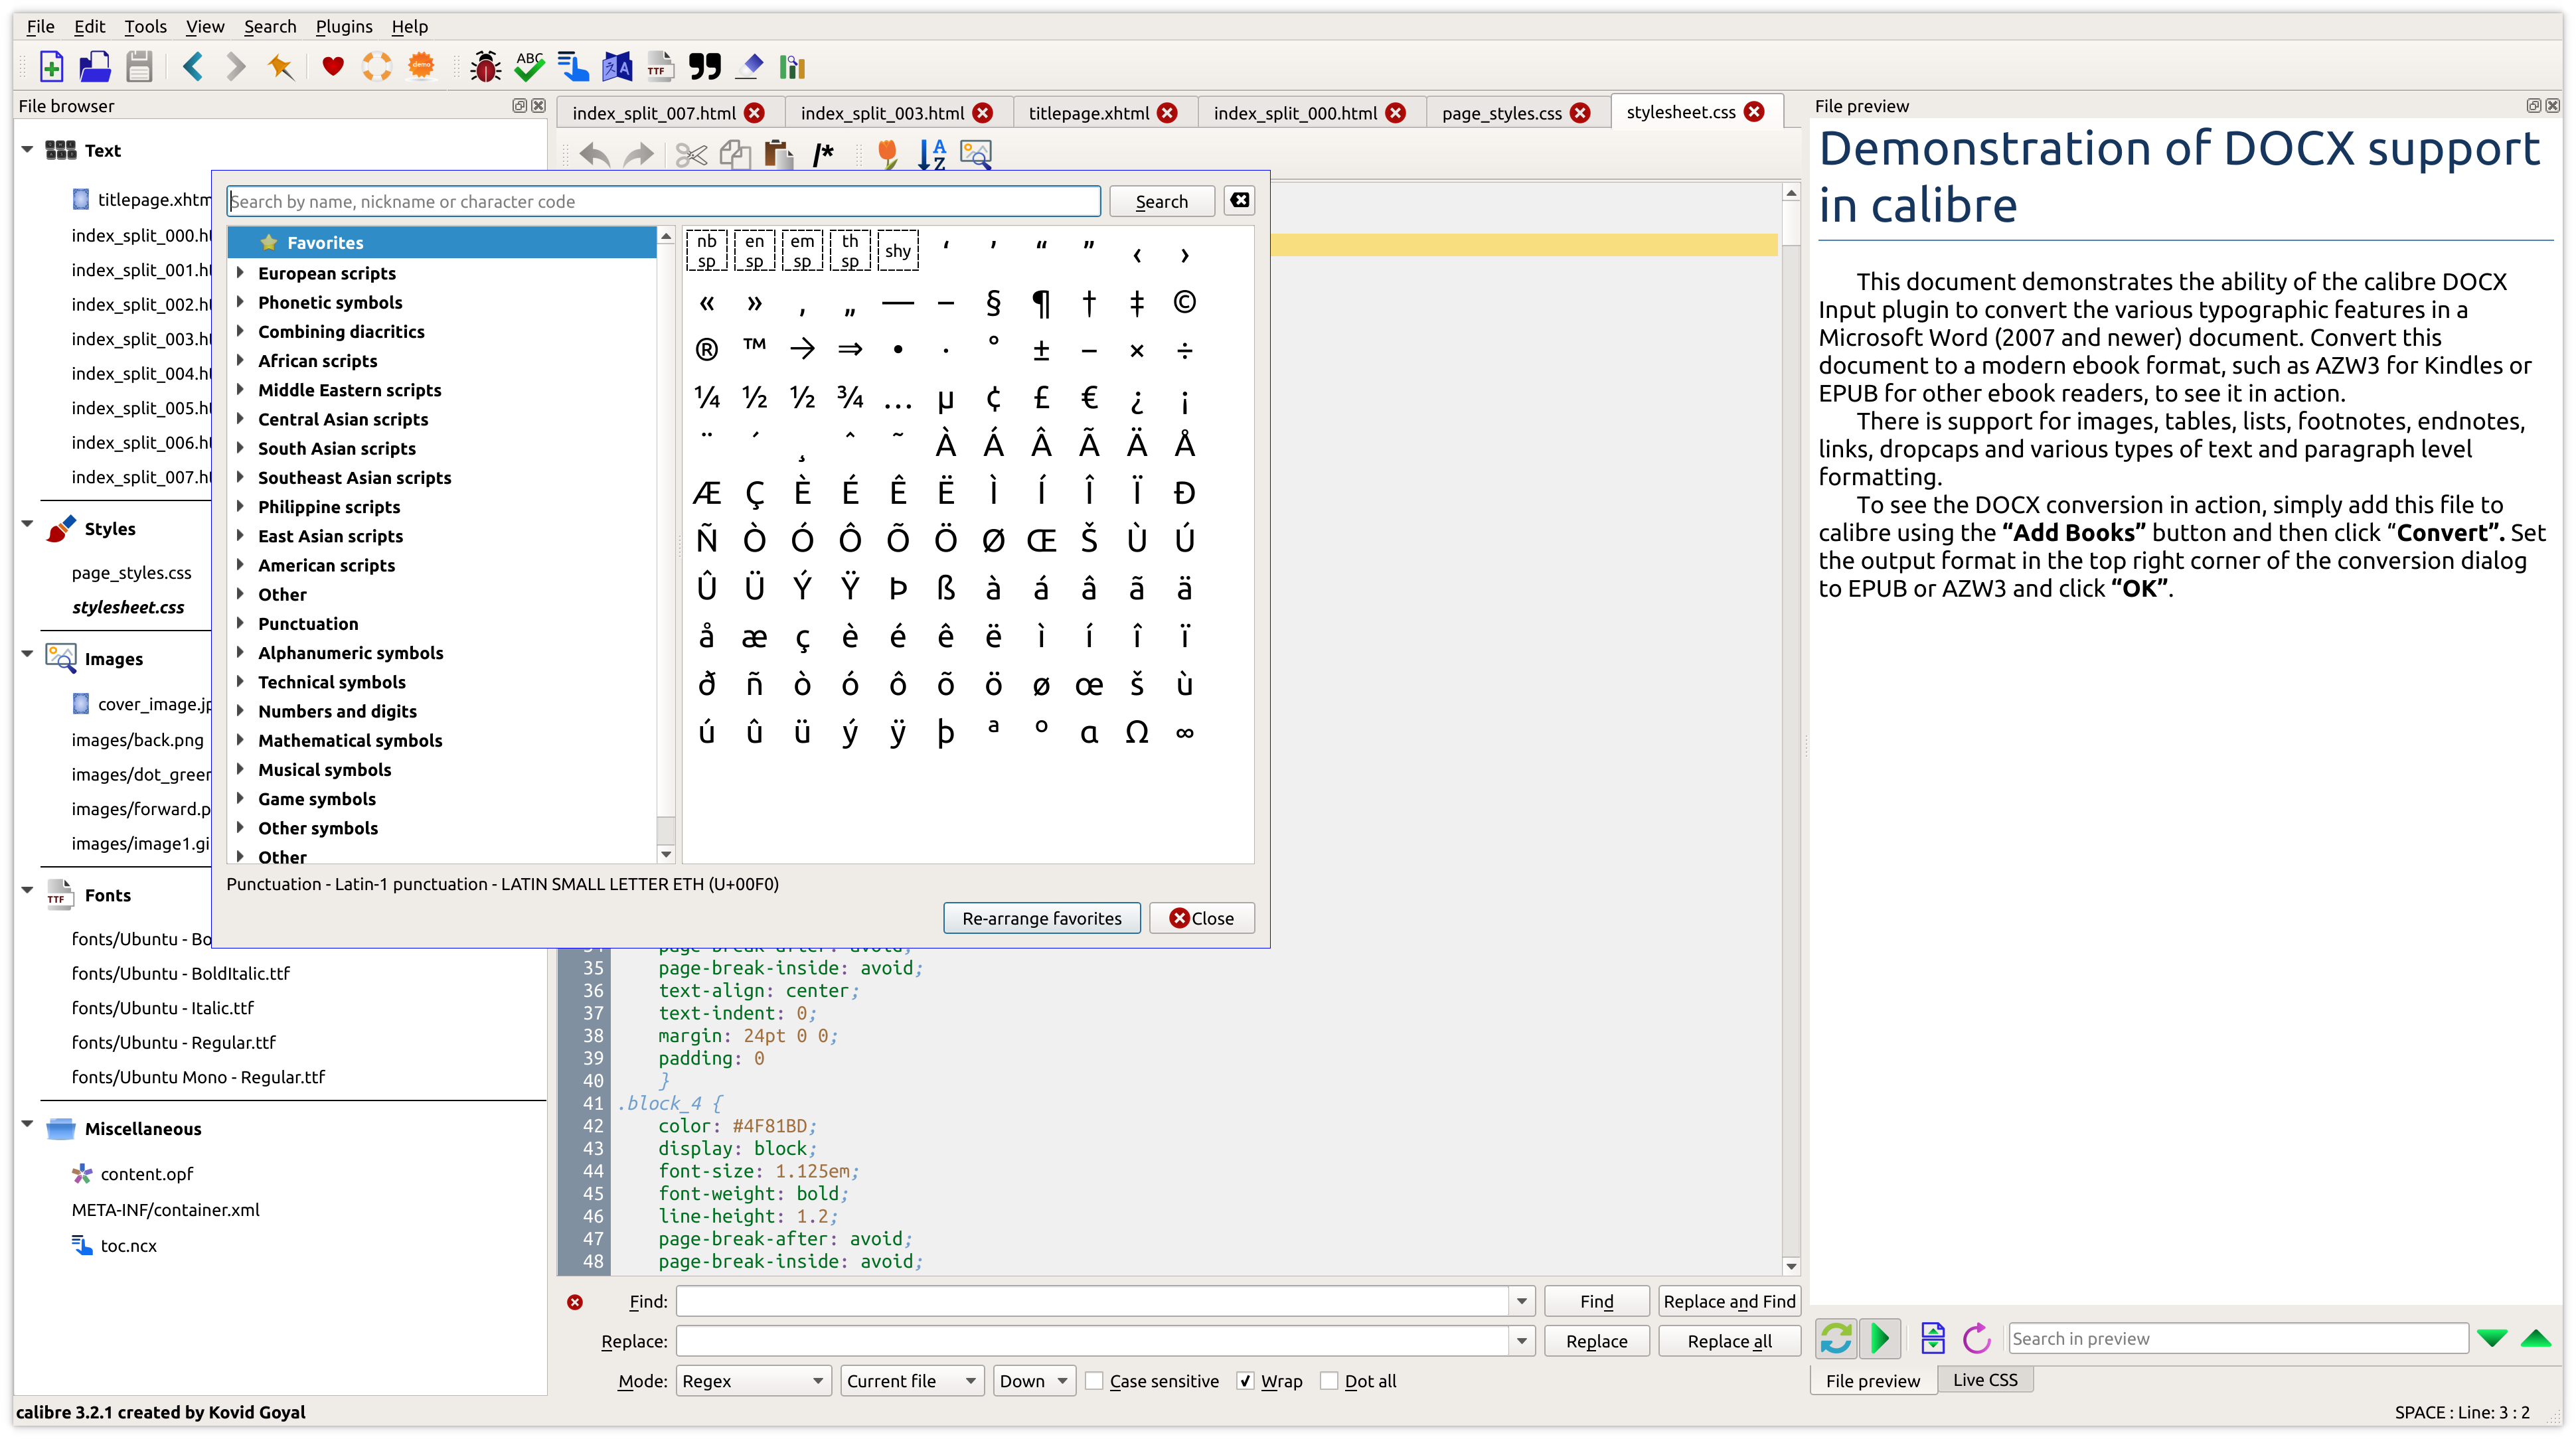This screenshot has width=2576, height=1439.
Task: Expand Mathematical symbols category
Action: [240, 739]
